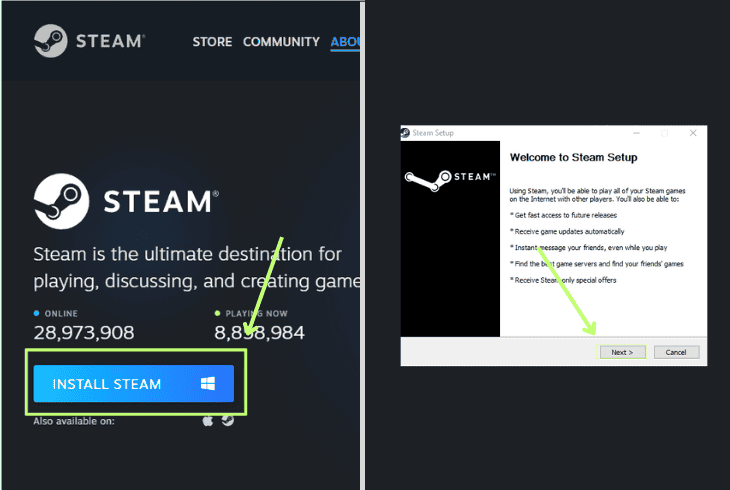Click 'Welcome to Steam Setup' heading
Viewport: 730px width, 490px height.
pos(574,157)
